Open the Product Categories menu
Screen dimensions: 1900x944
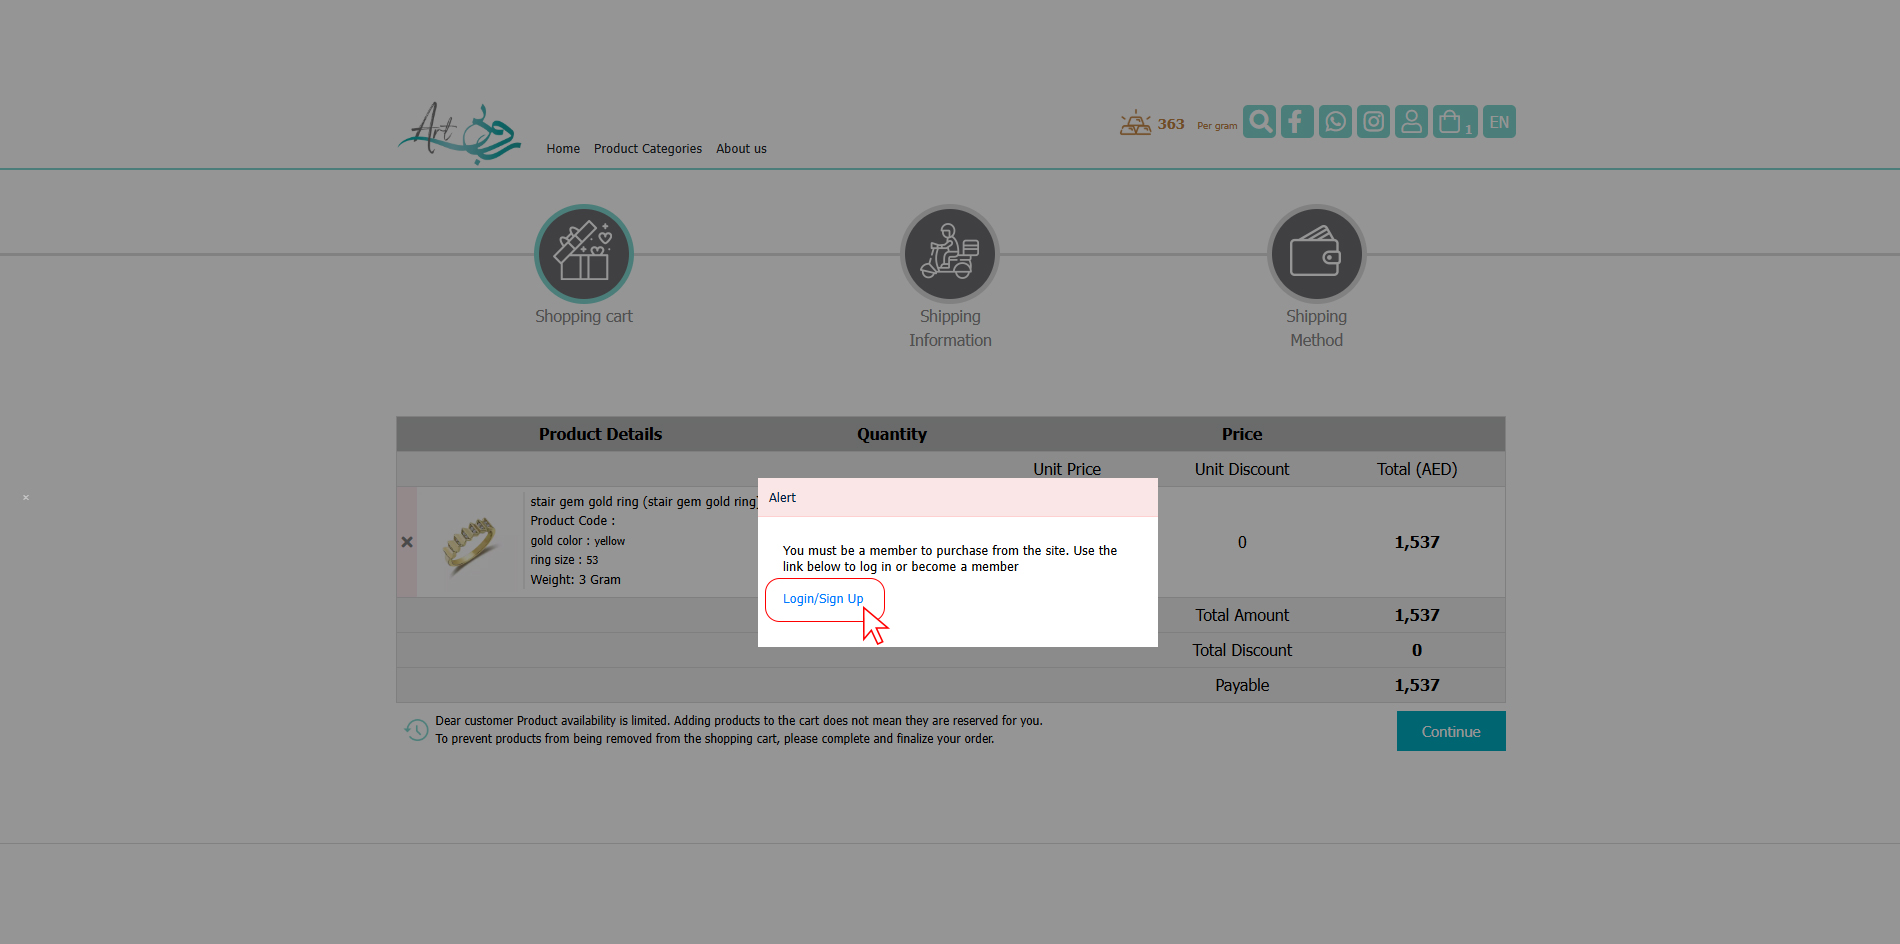[x=647, y=149]
